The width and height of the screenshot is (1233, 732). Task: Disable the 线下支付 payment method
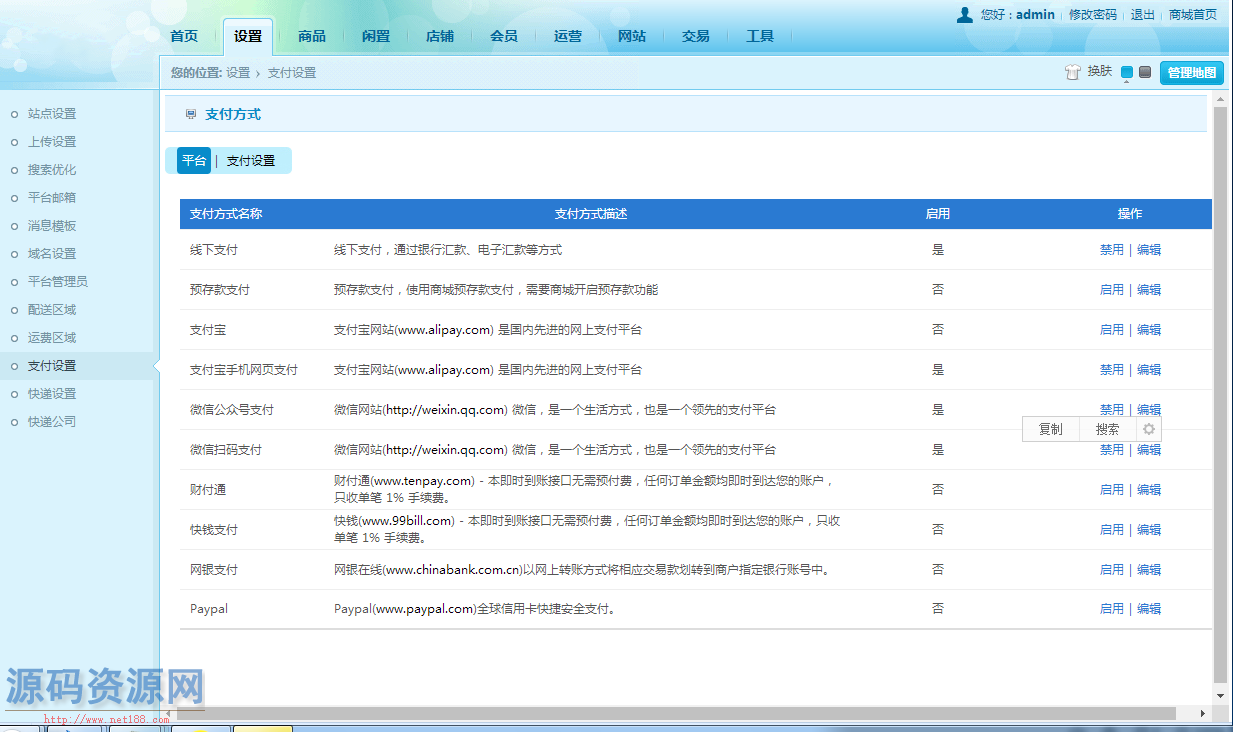[1111, 250]
